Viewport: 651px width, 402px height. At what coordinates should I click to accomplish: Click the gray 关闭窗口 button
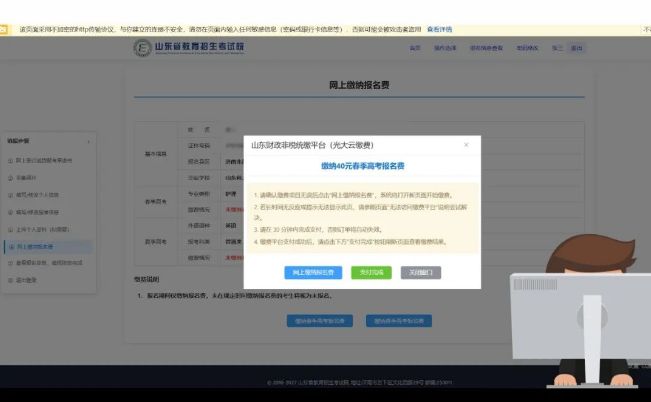pos(421,272)
